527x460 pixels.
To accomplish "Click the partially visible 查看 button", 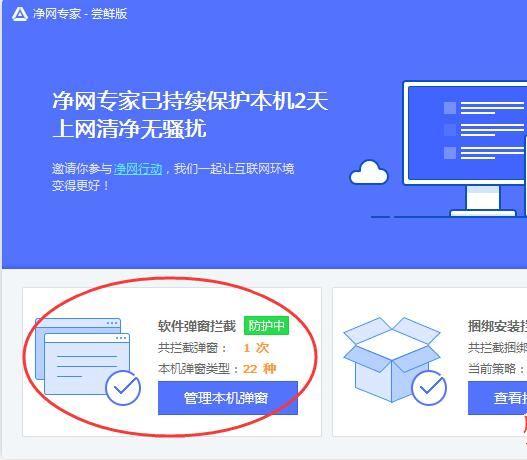I will 497,398.
